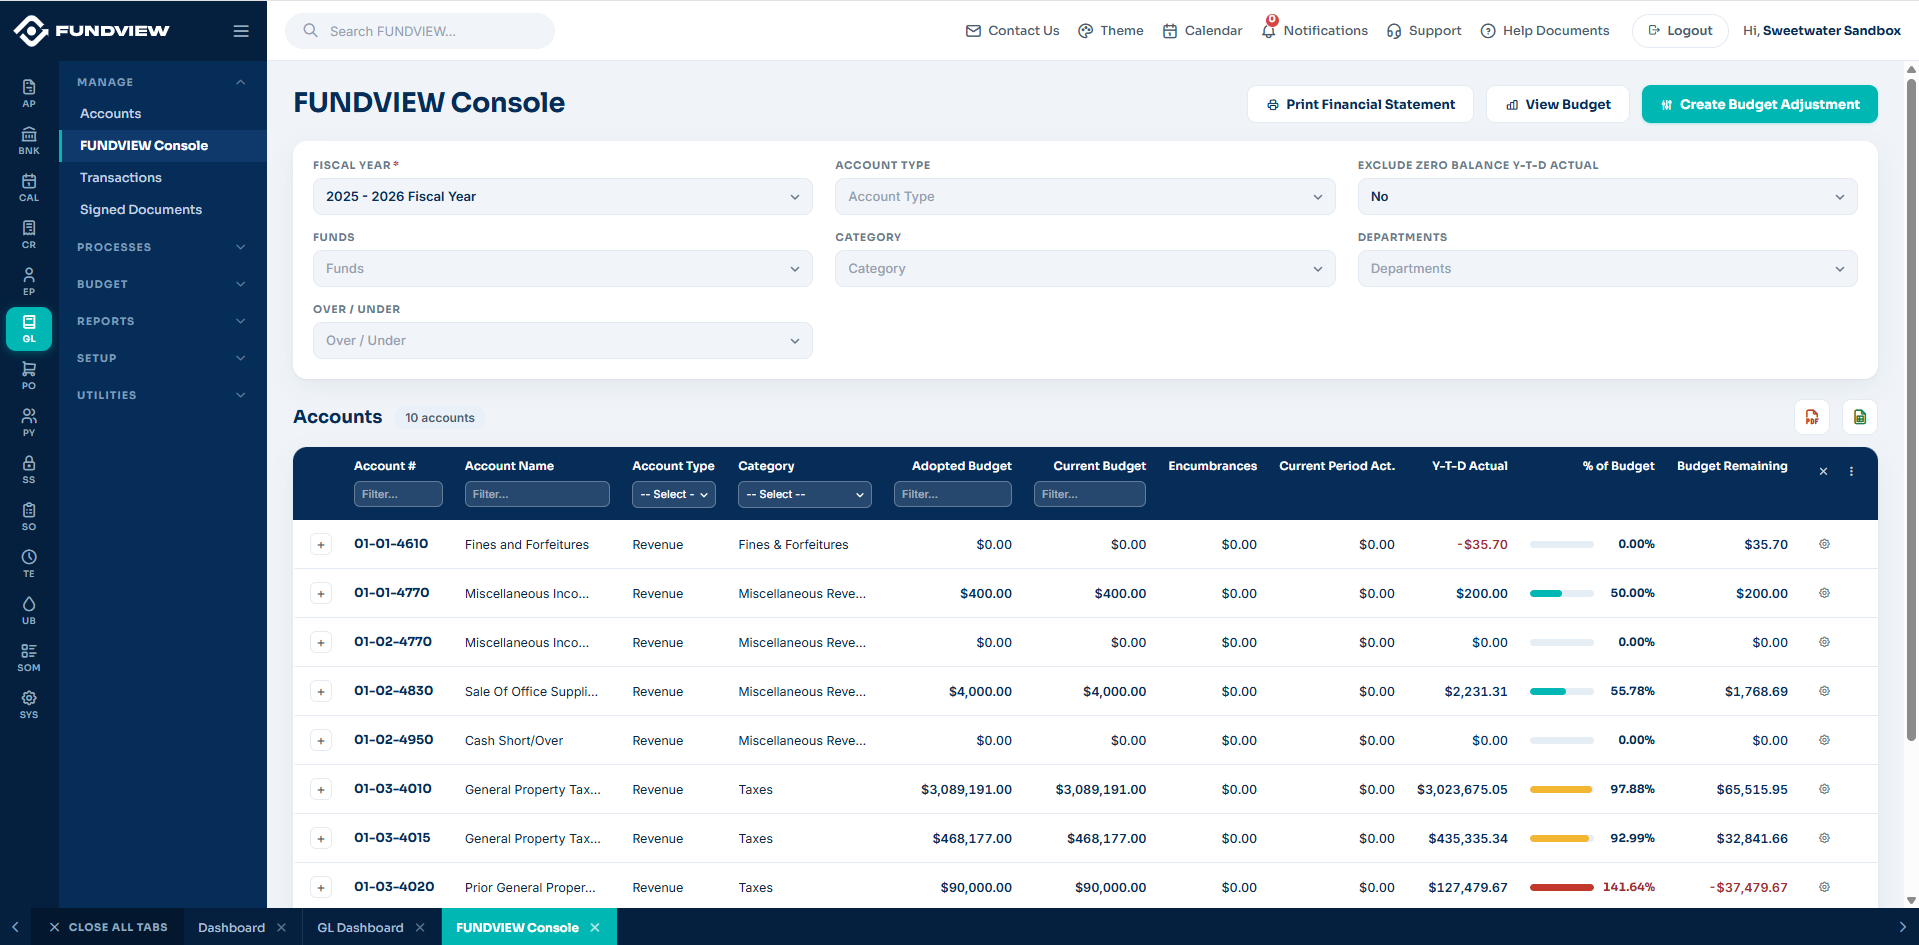
Task: Click the View Budget button
Action: (1558, 104)
